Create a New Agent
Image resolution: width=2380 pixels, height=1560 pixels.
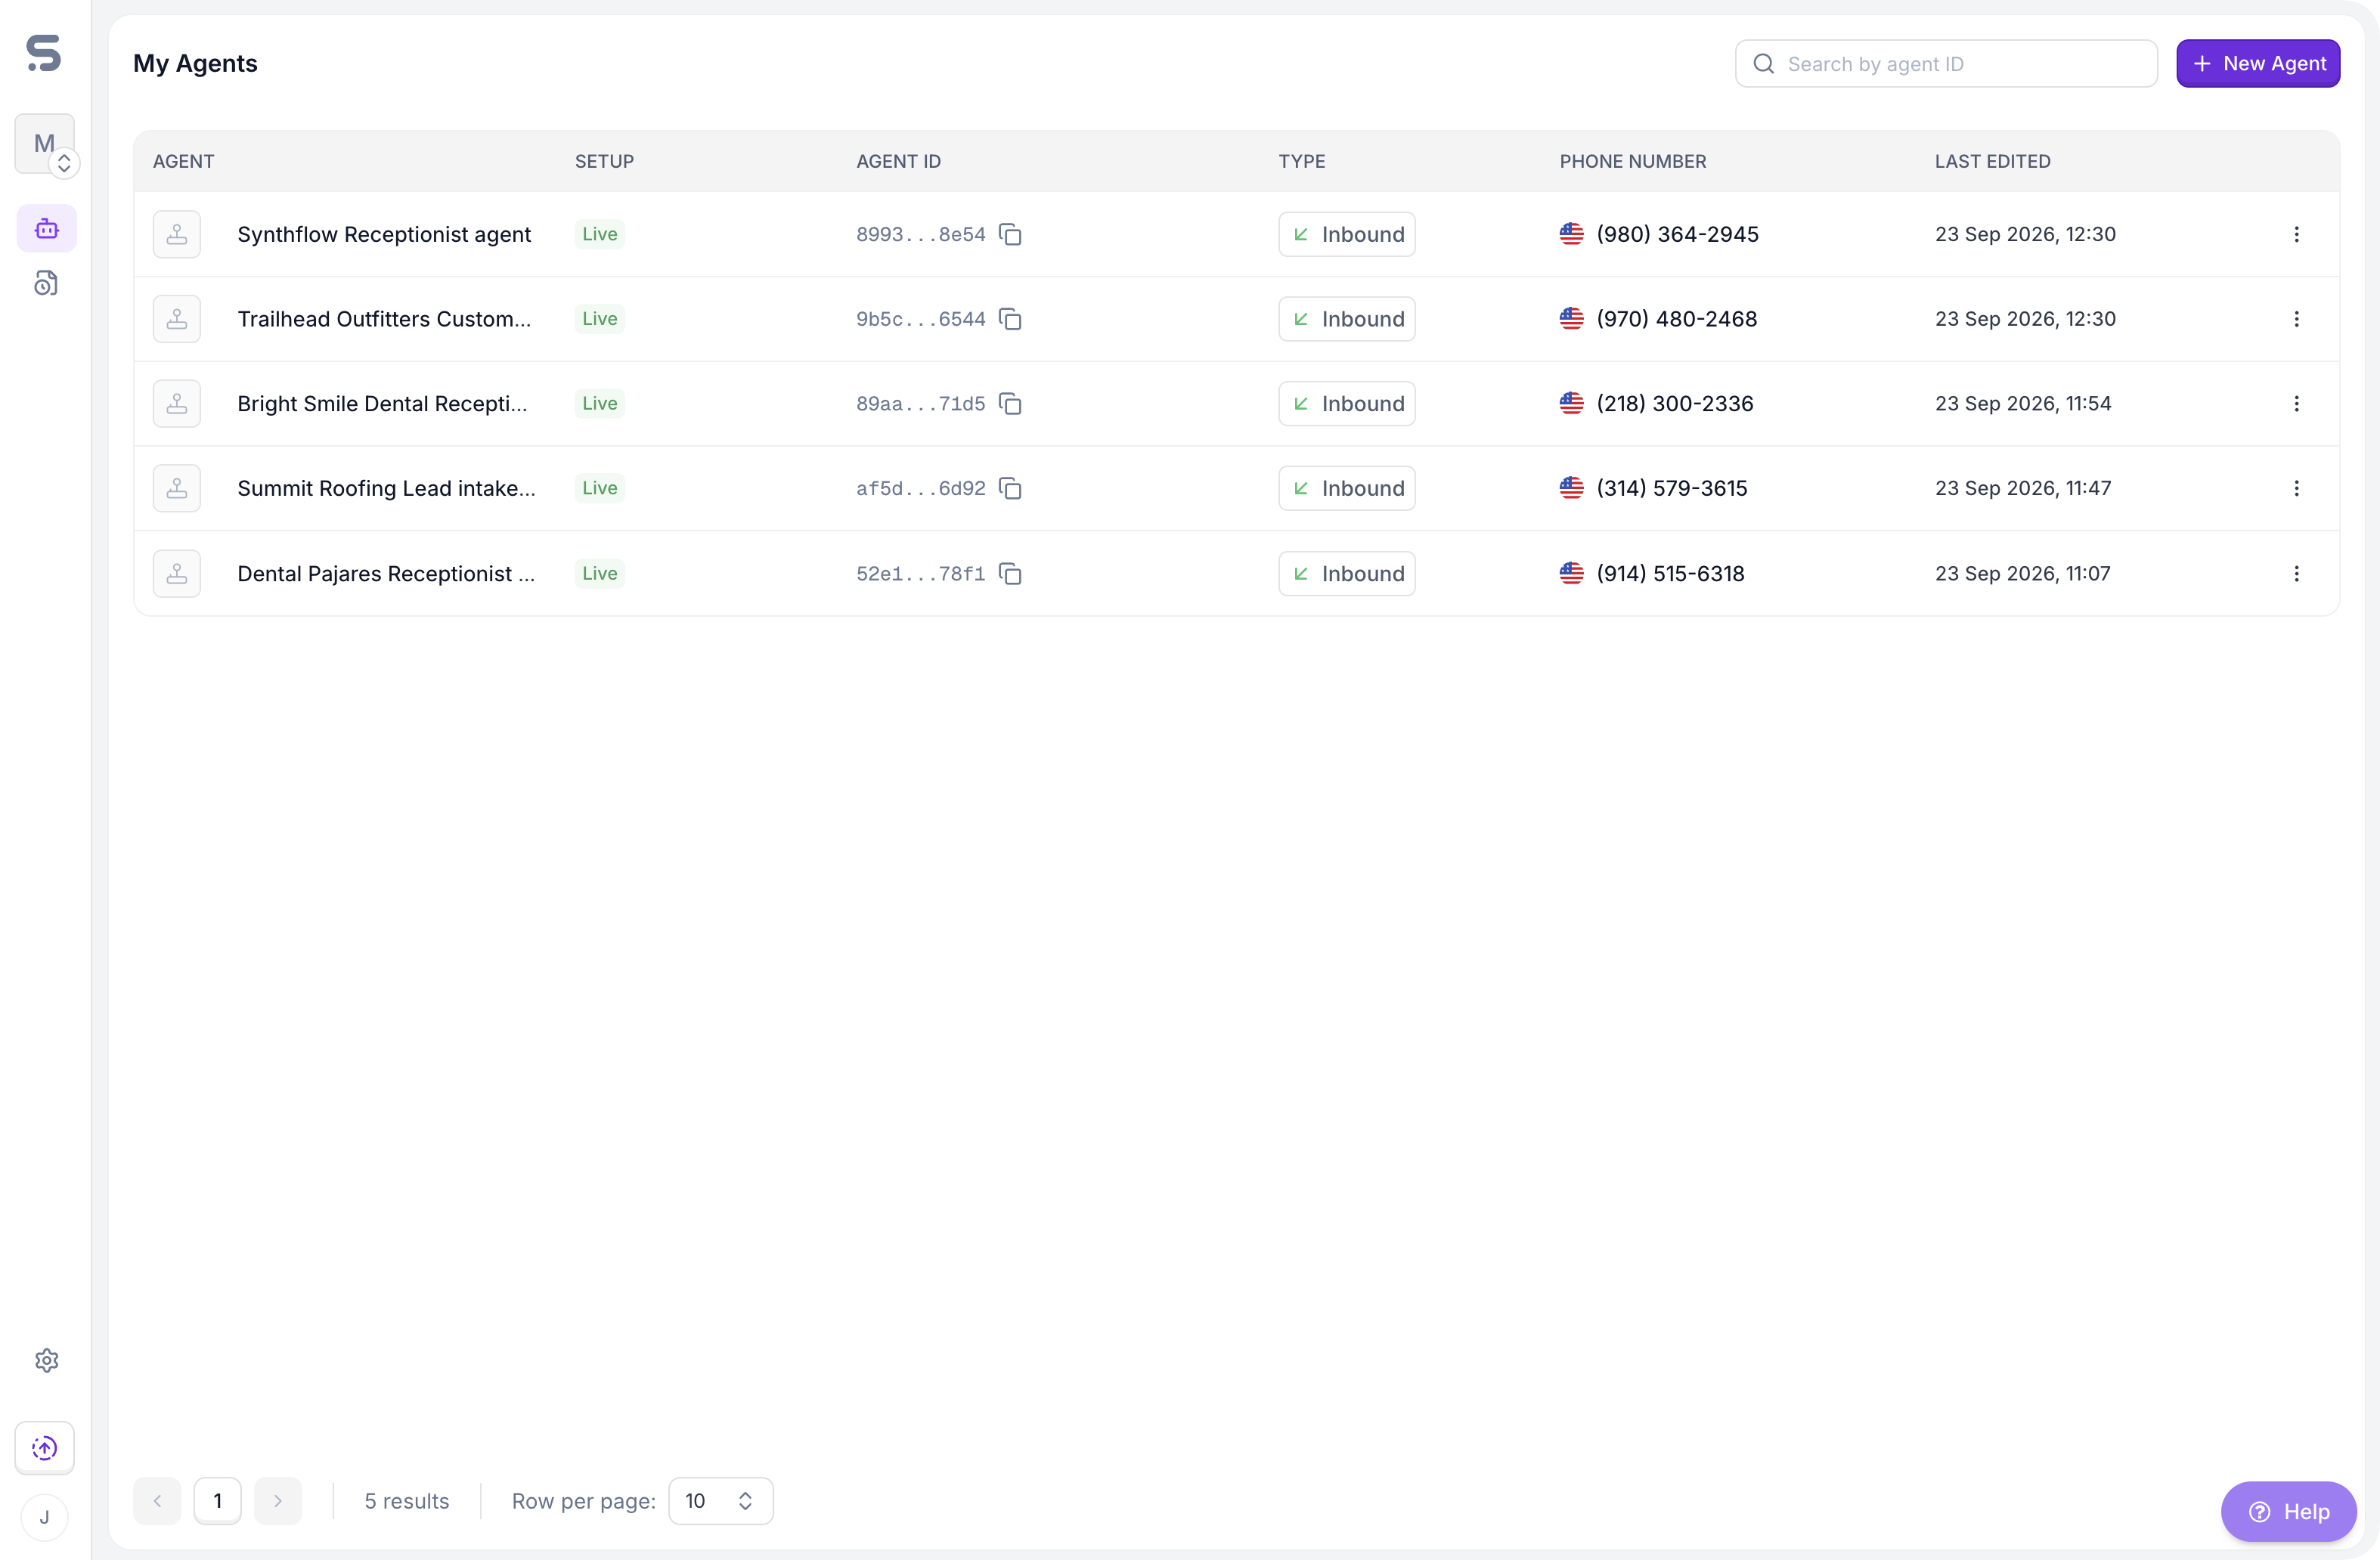click(2258, 64)
